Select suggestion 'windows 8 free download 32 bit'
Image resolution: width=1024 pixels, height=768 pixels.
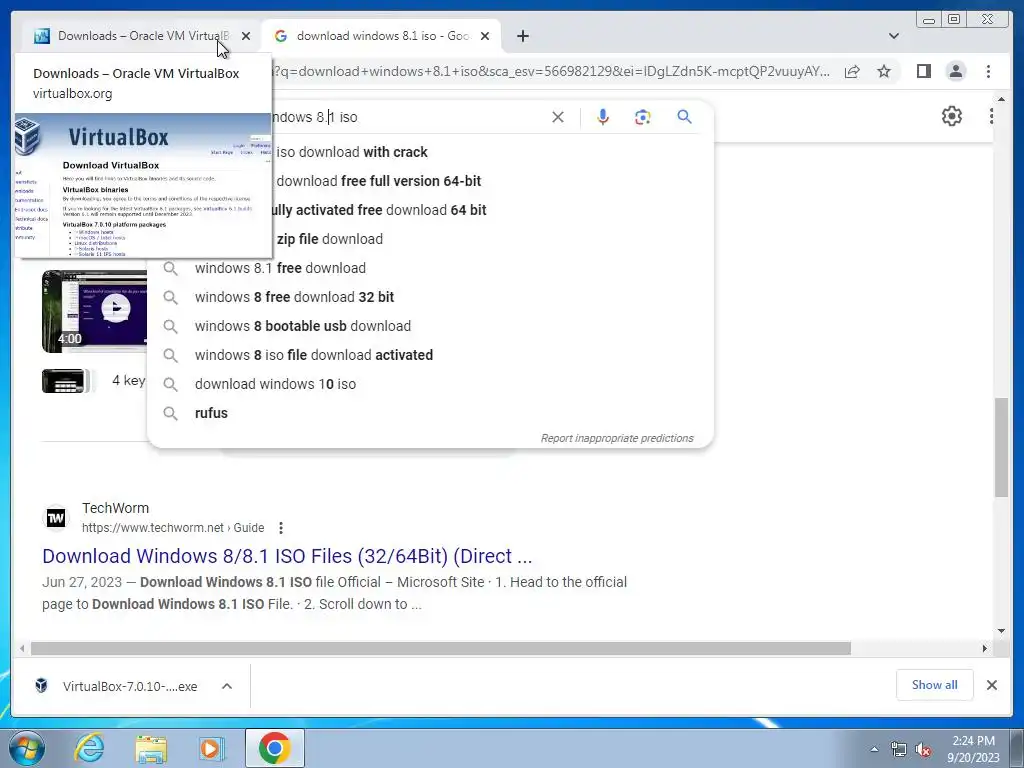430,297
